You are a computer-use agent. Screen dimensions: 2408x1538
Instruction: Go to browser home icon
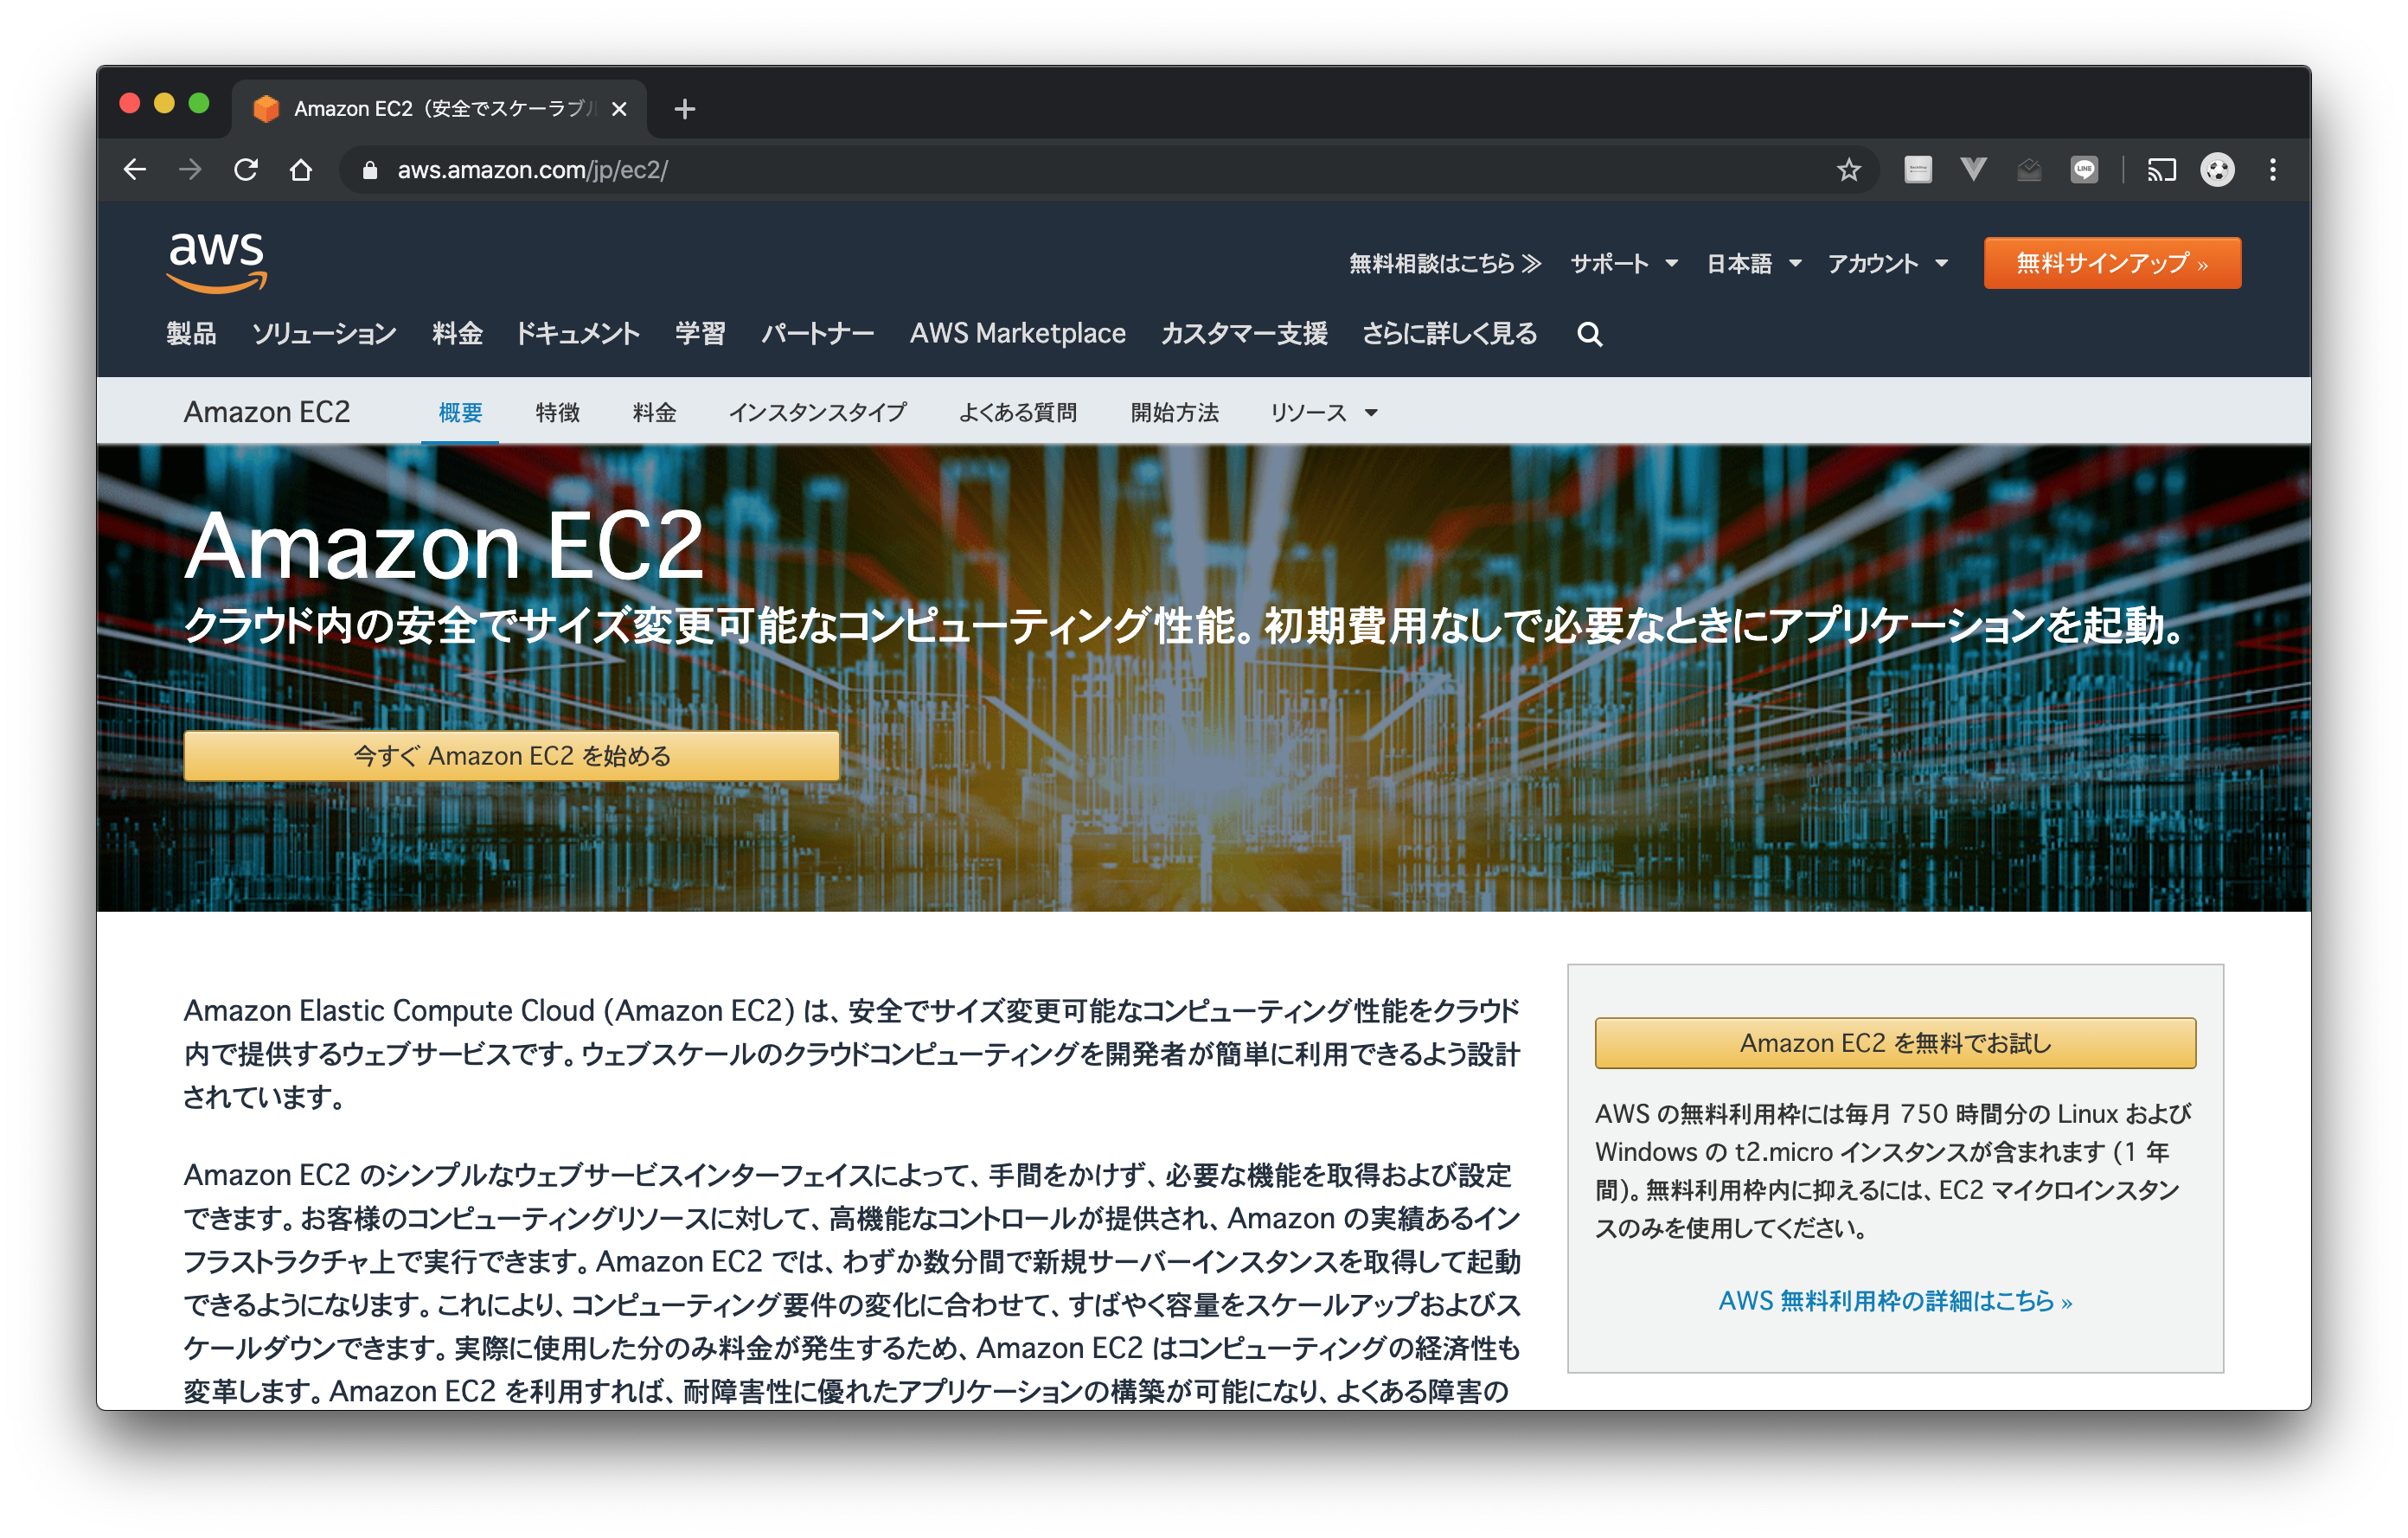(301, 170)
